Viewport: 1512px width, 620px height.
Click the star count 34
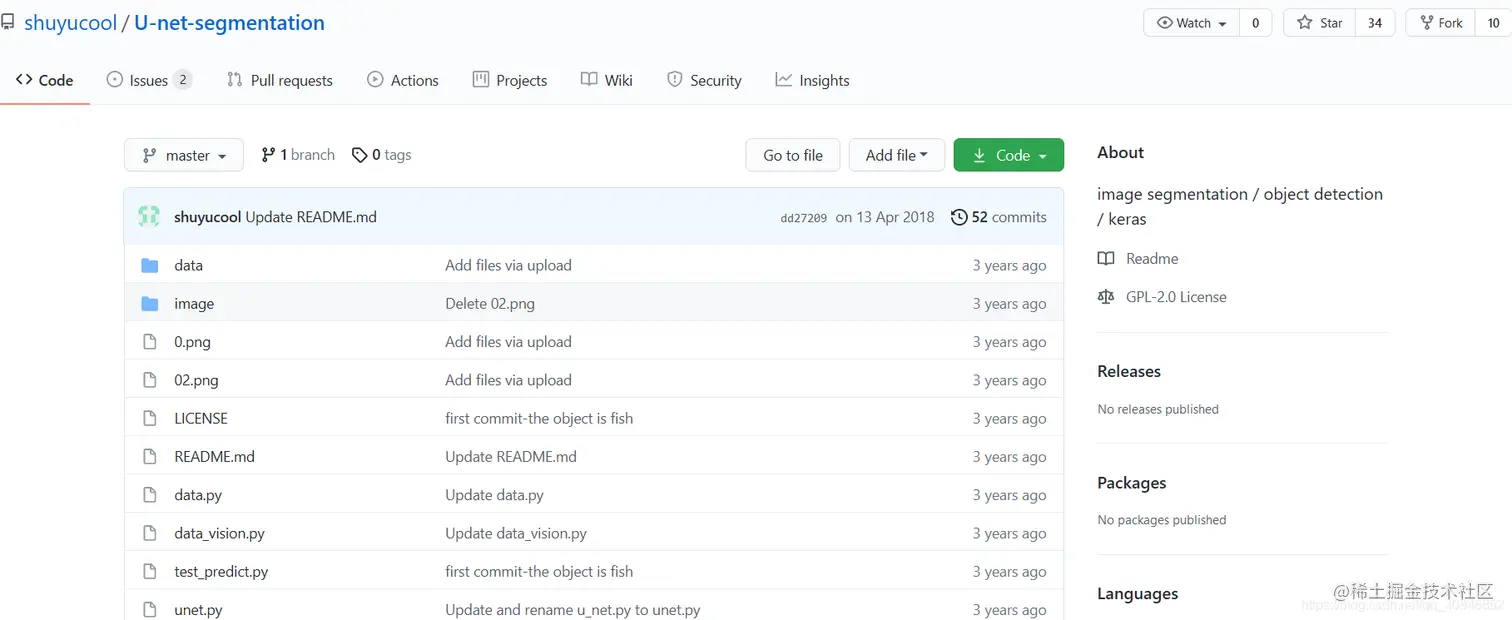1375,23
